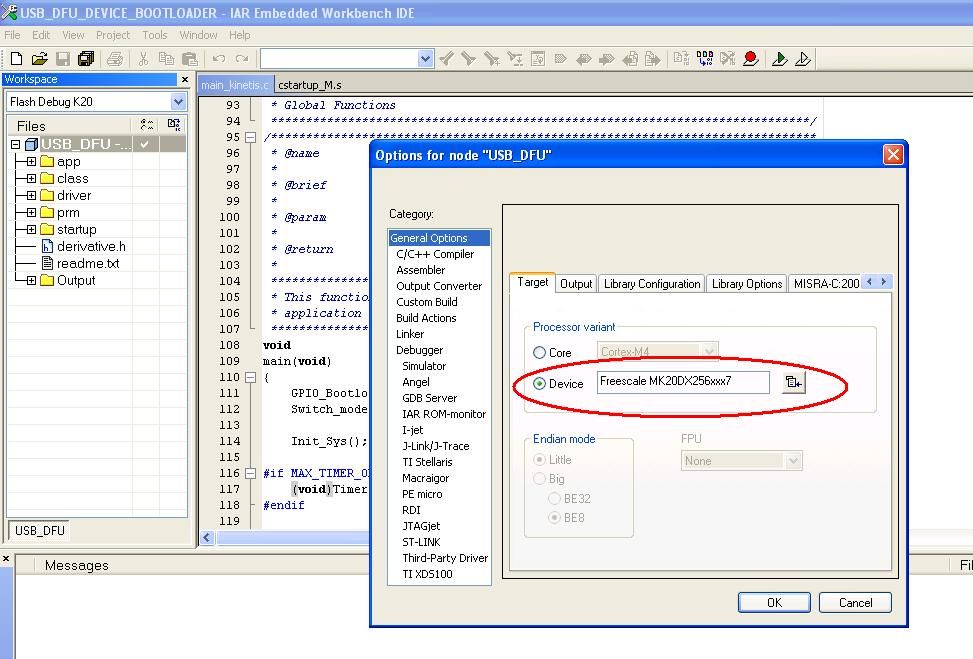The width and height of the screenshot is (973, 659).
Task: Click the Stop Build icon
Action: pyautogui.click(x=728, y=59)
